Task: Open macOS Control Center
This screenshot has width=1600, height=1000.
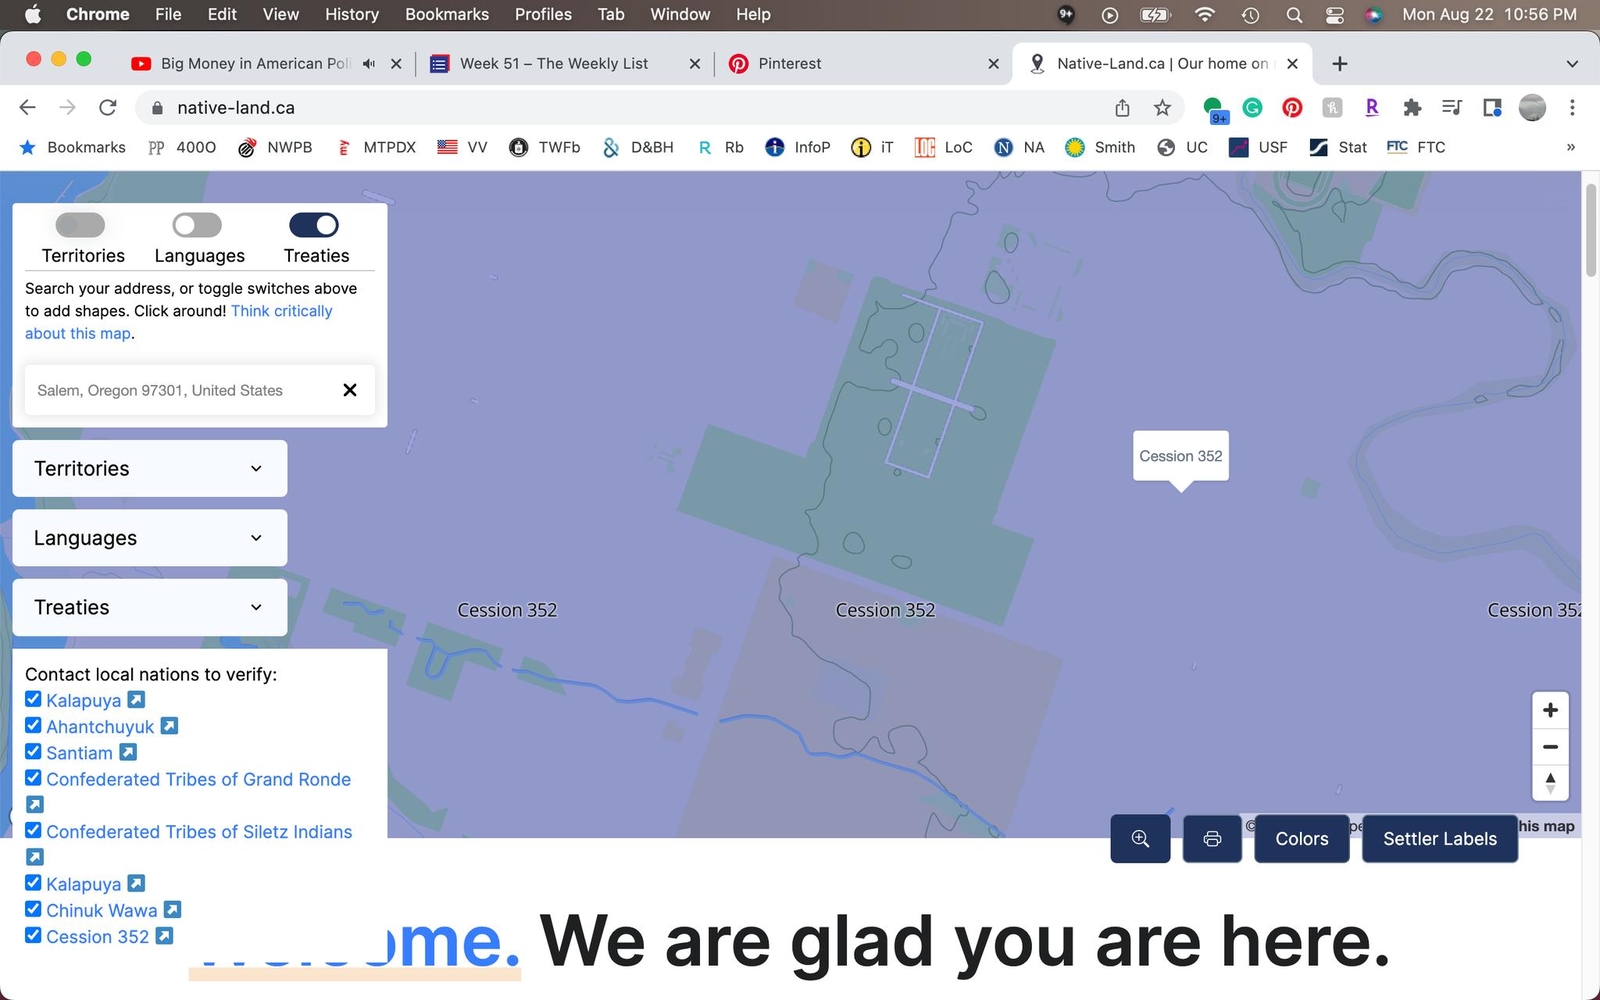Action: (1335, 14)
